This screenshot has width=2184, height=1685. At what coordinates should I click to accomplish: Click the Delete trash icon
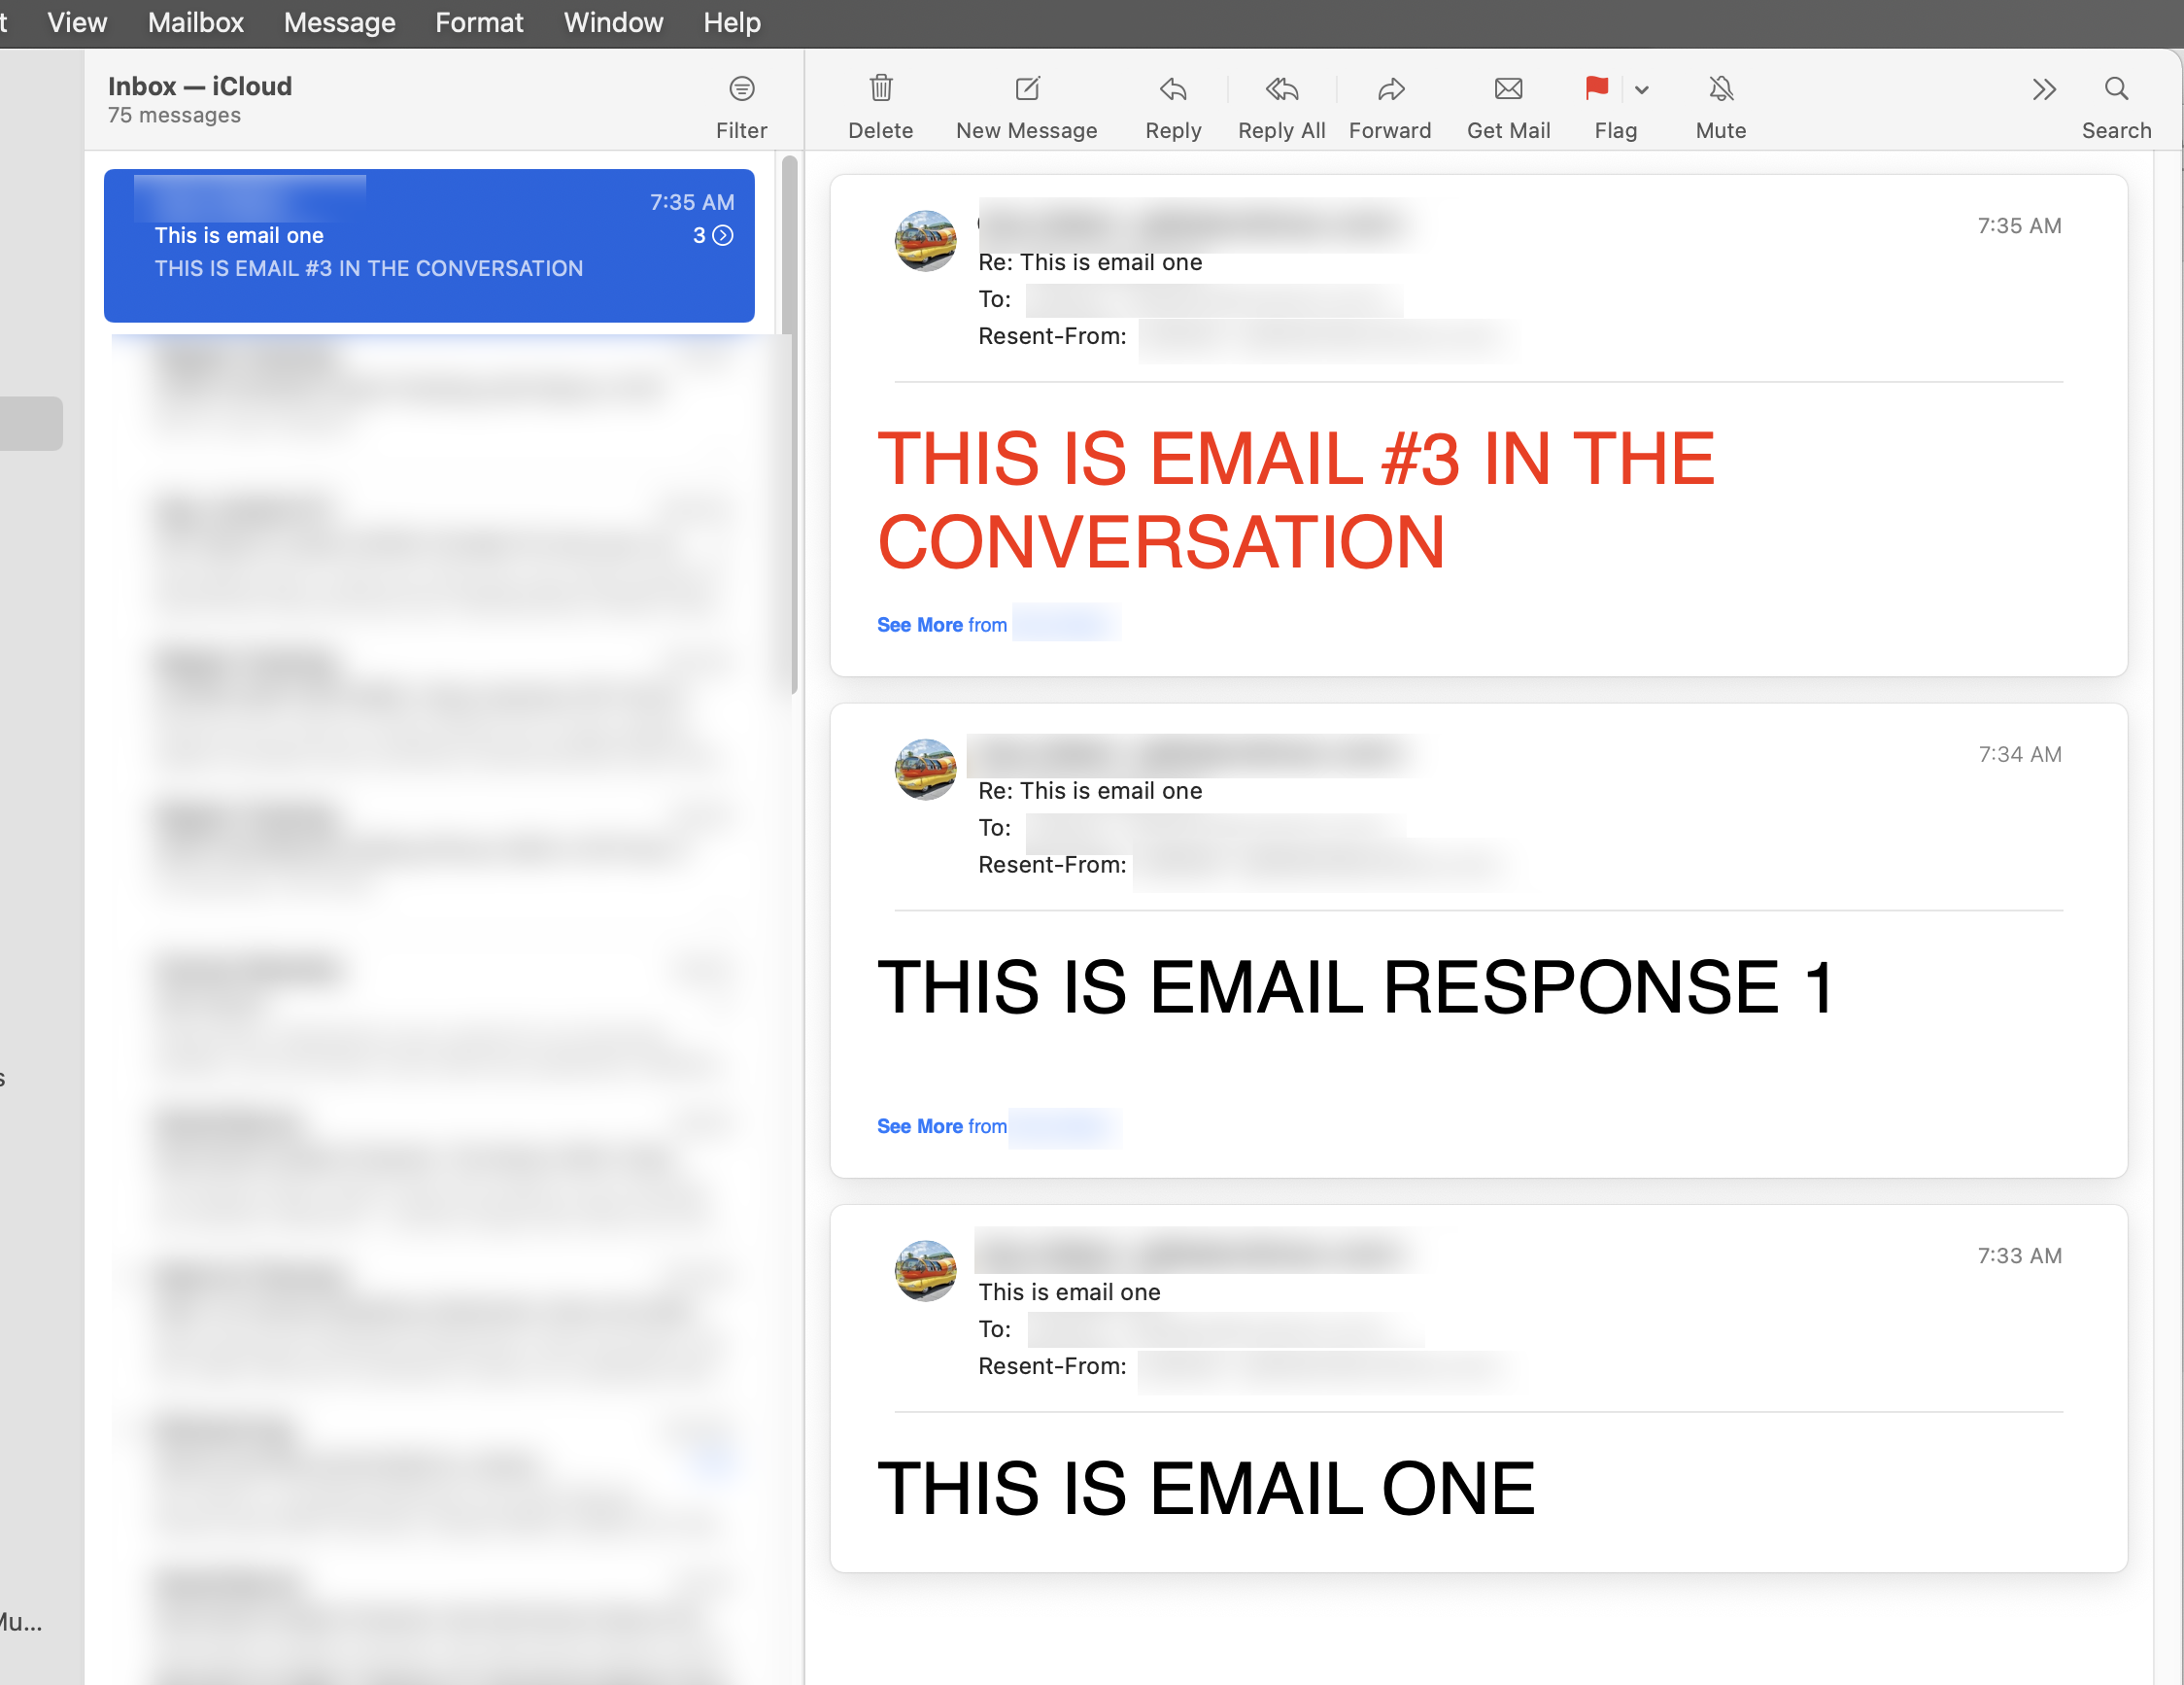(880, 89)
